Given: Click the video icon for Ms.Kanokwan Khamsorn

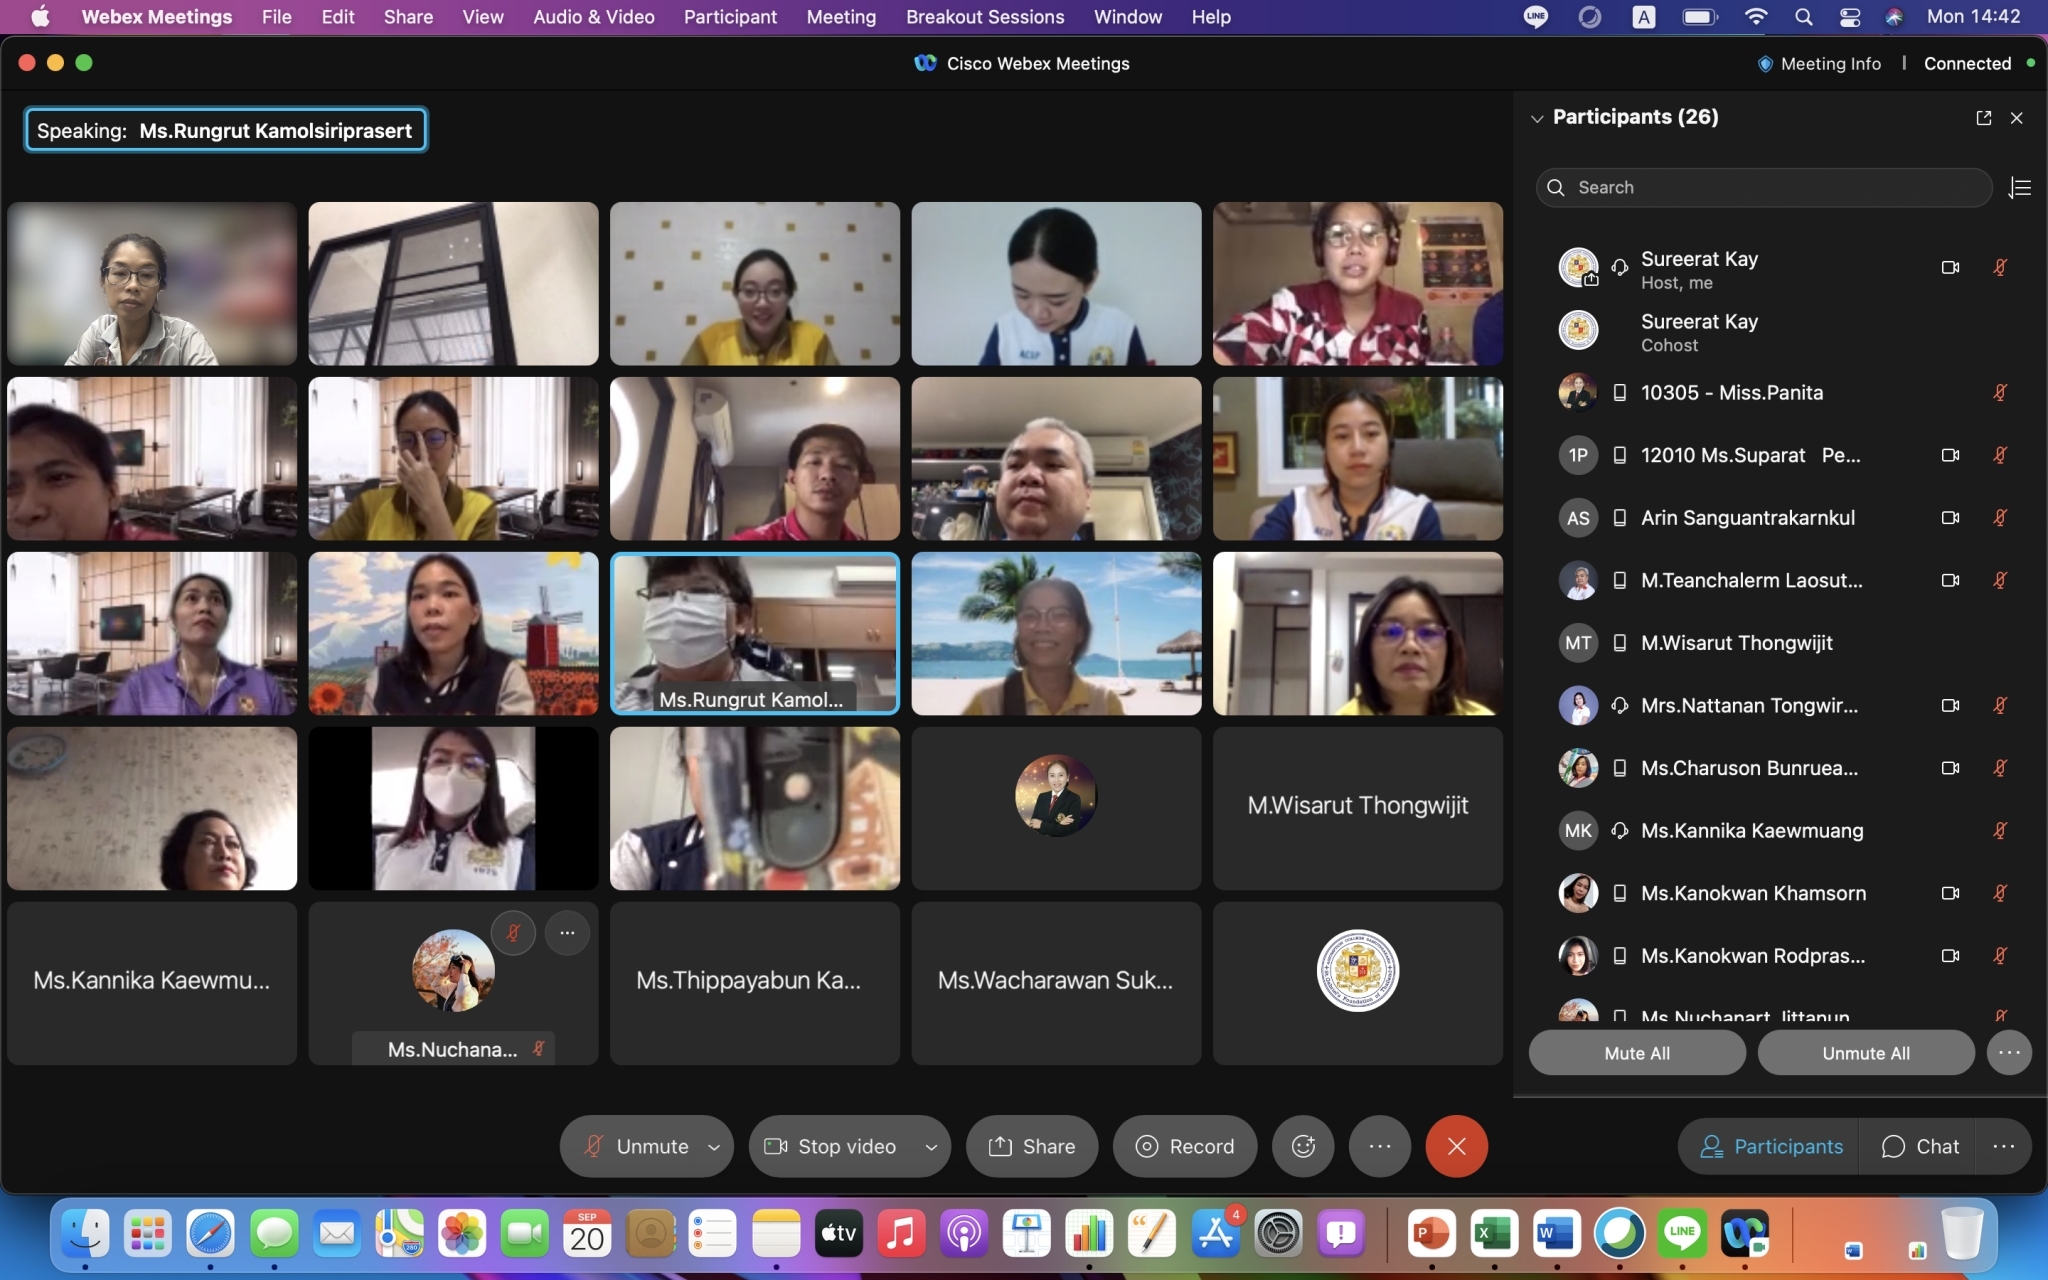Looking at the screenshot, I should click(x=1950, y=893).
